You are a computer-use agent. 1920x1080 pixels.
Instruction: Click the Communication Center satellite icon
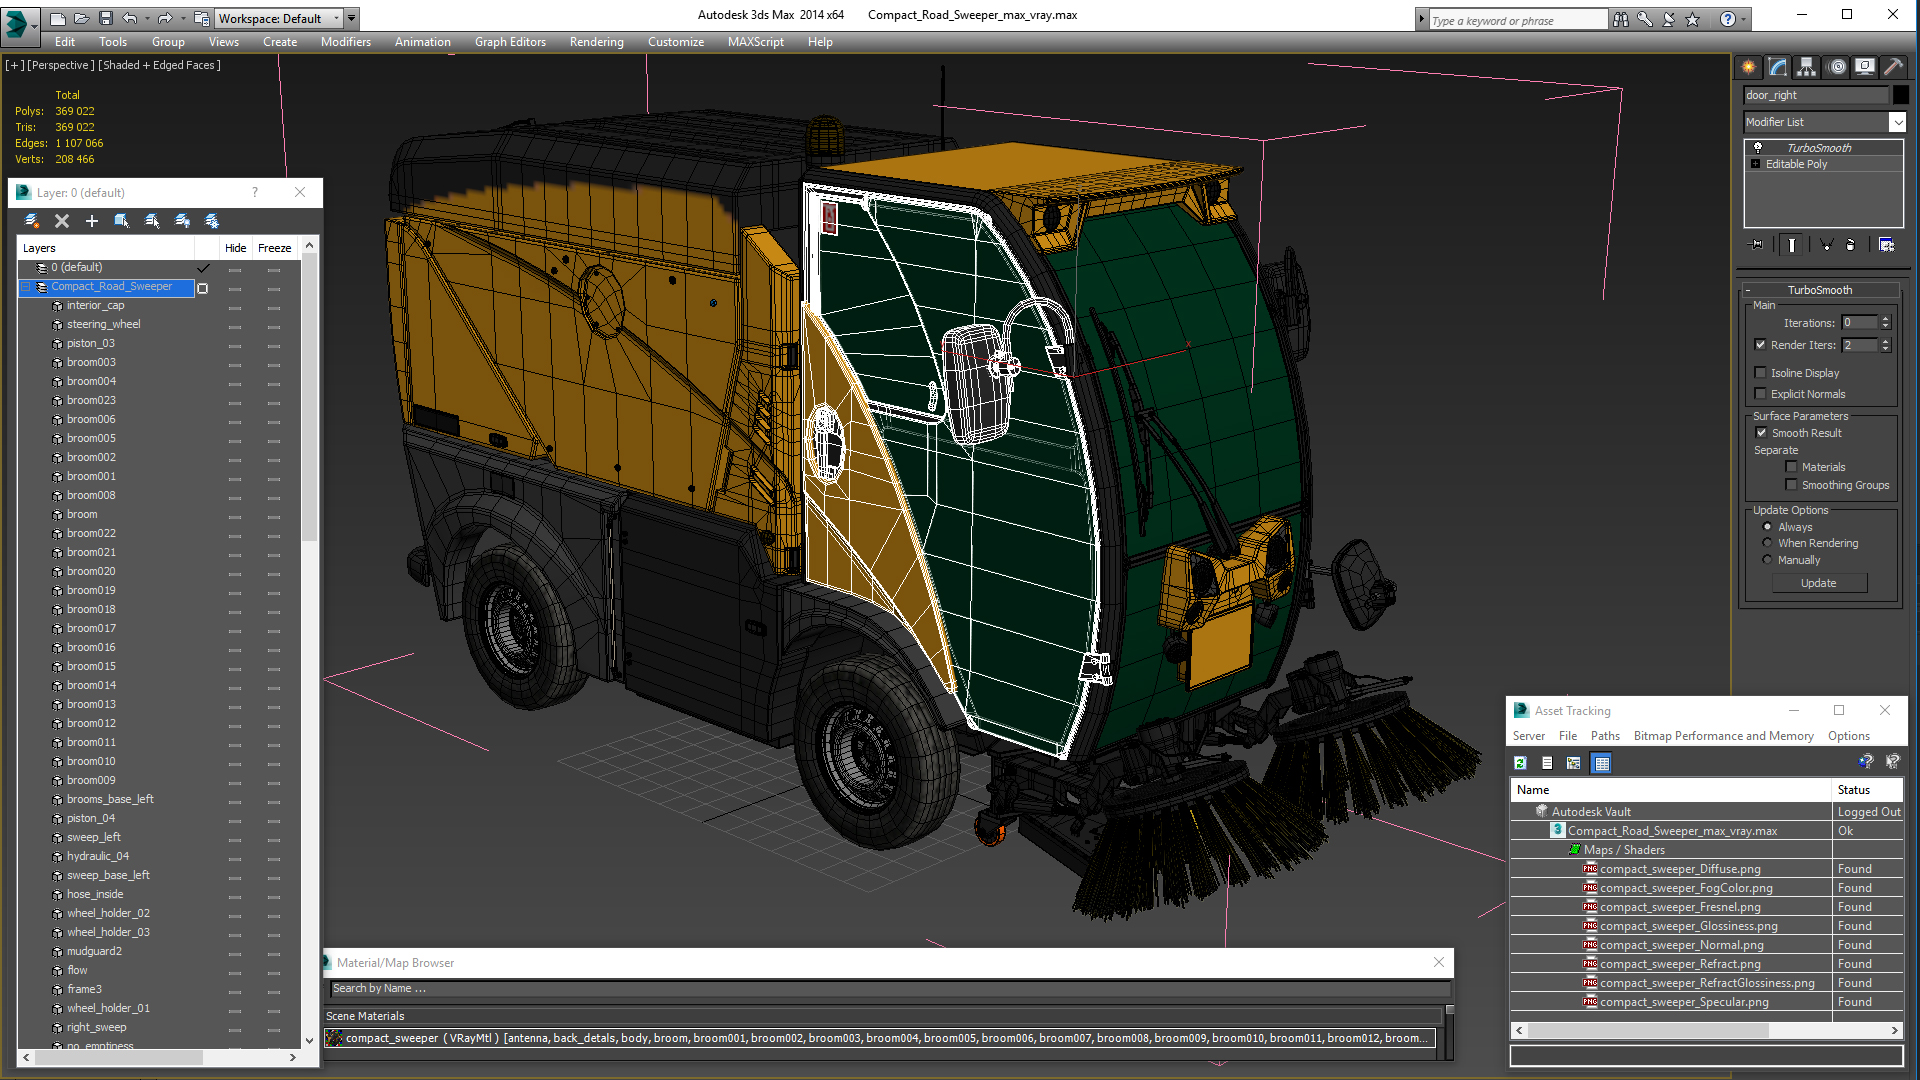coord(1669,19)
